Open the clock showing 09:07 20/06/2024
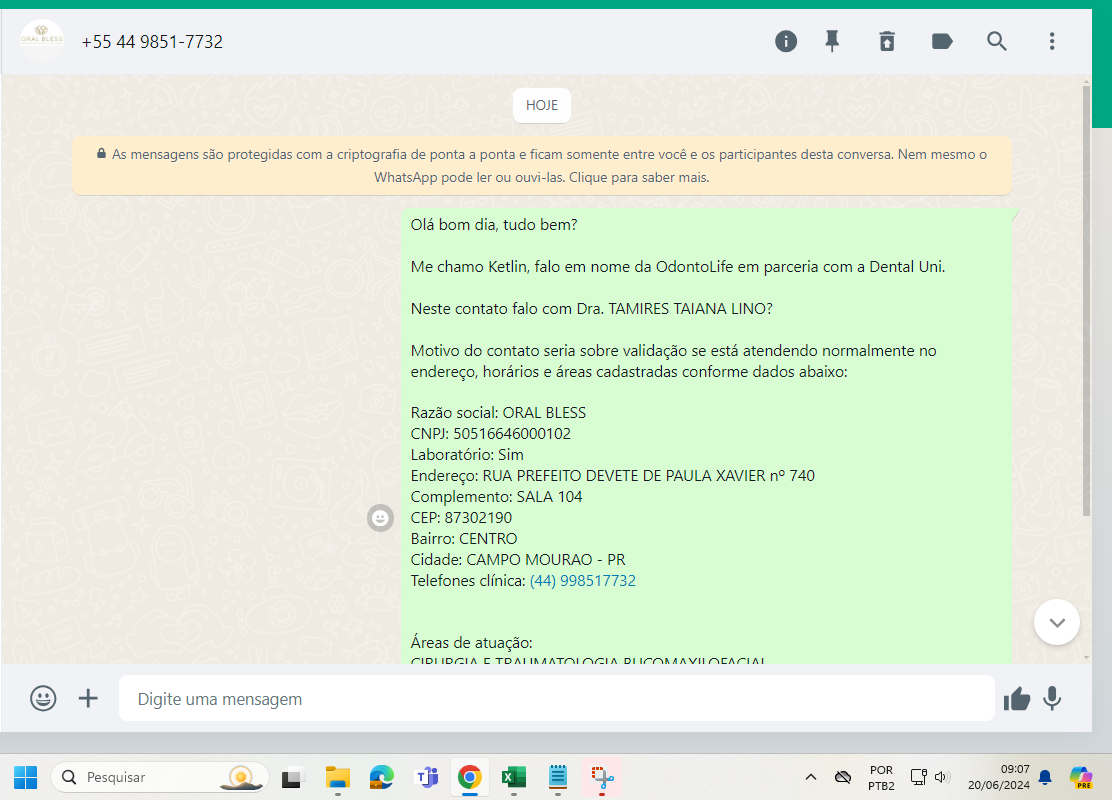This screenshot has width=1112, height=800. tap(999, 777)
